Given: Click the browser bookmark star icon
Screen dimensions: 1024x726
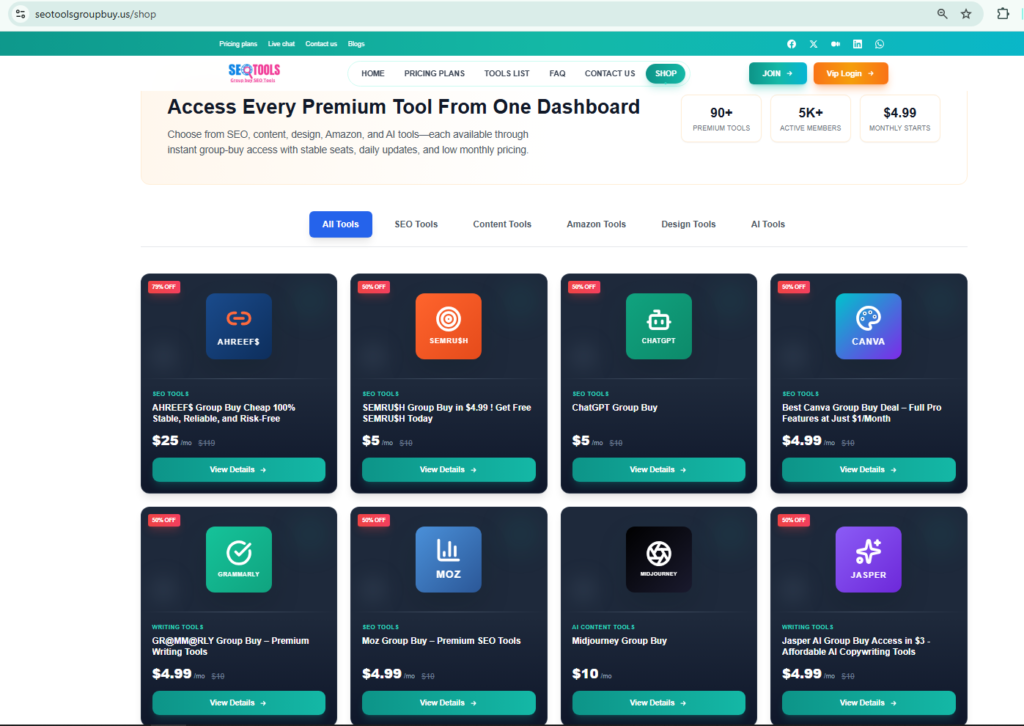Looking at the screenshot, I should (x=966, y=14).
